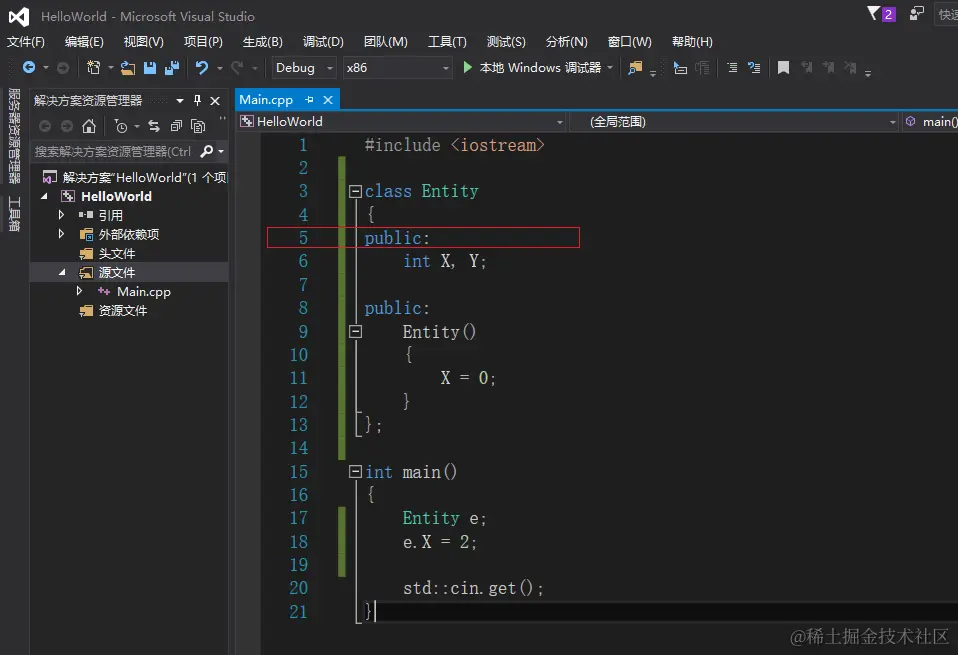Save the current file with floppy icon

tap(150, 68)
